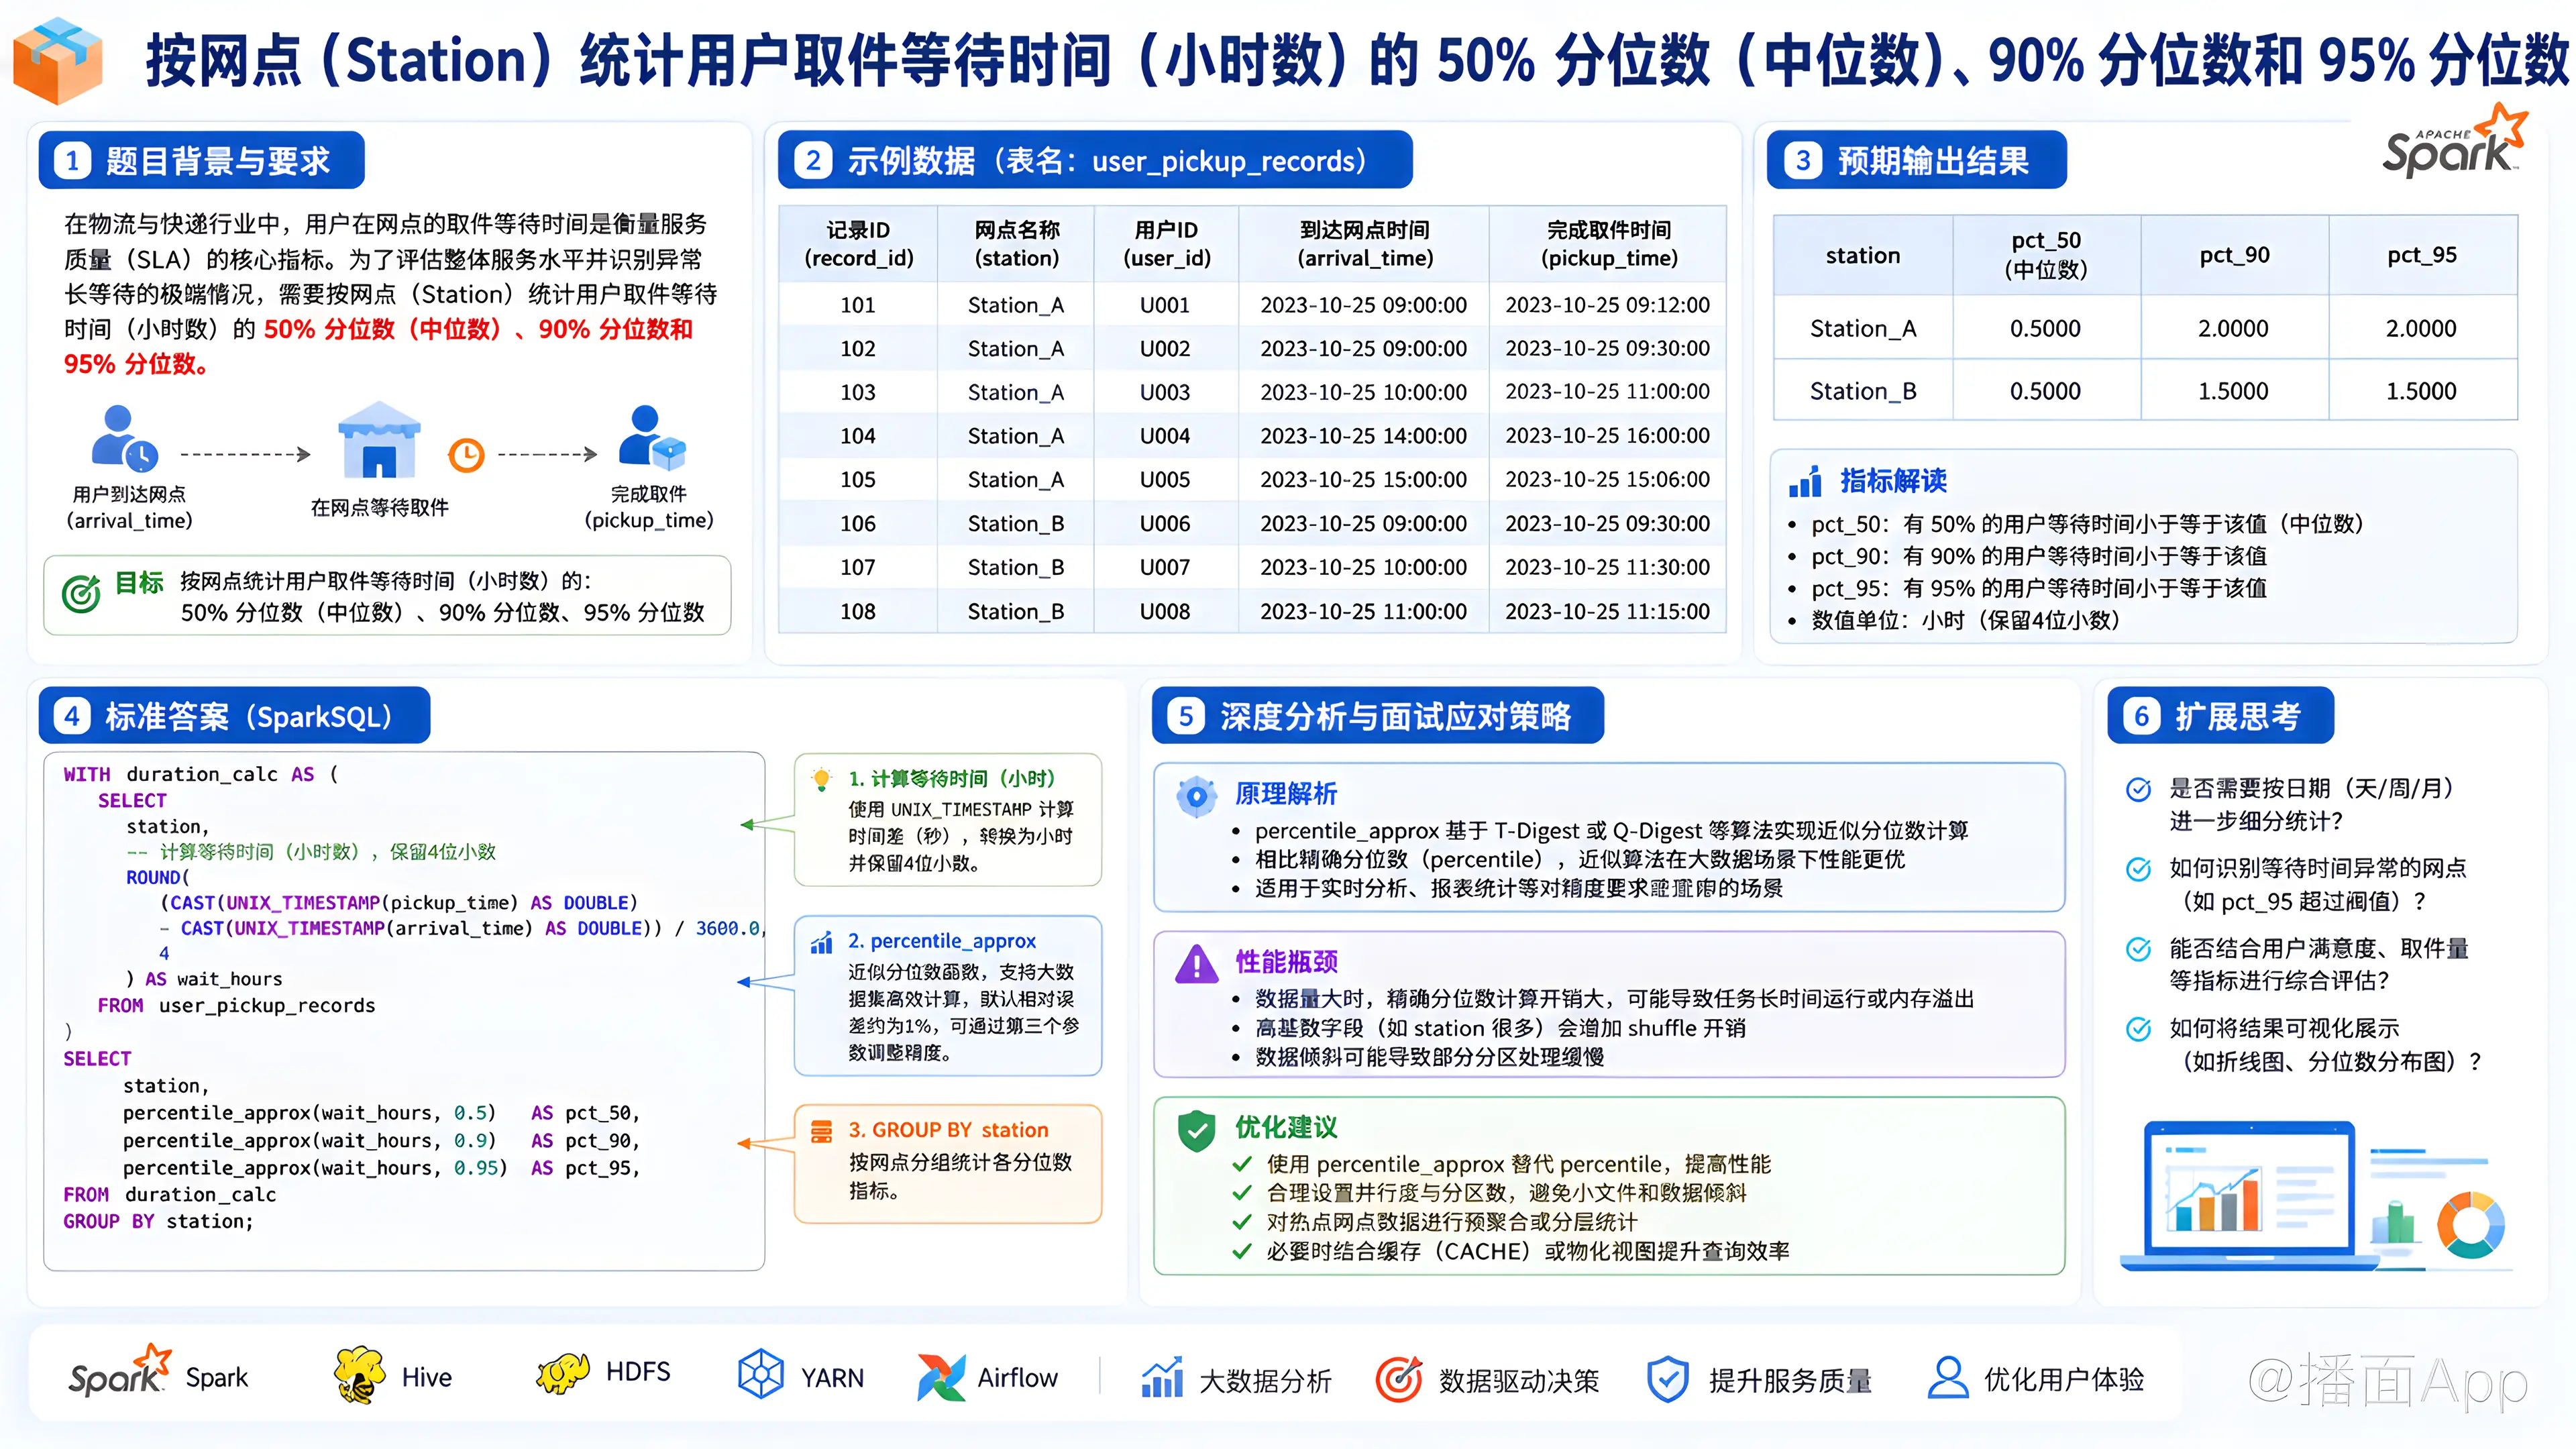Select the 预期输出结果 section header
Viewport: 2576px width, 1449px height.
[1916, 160]
